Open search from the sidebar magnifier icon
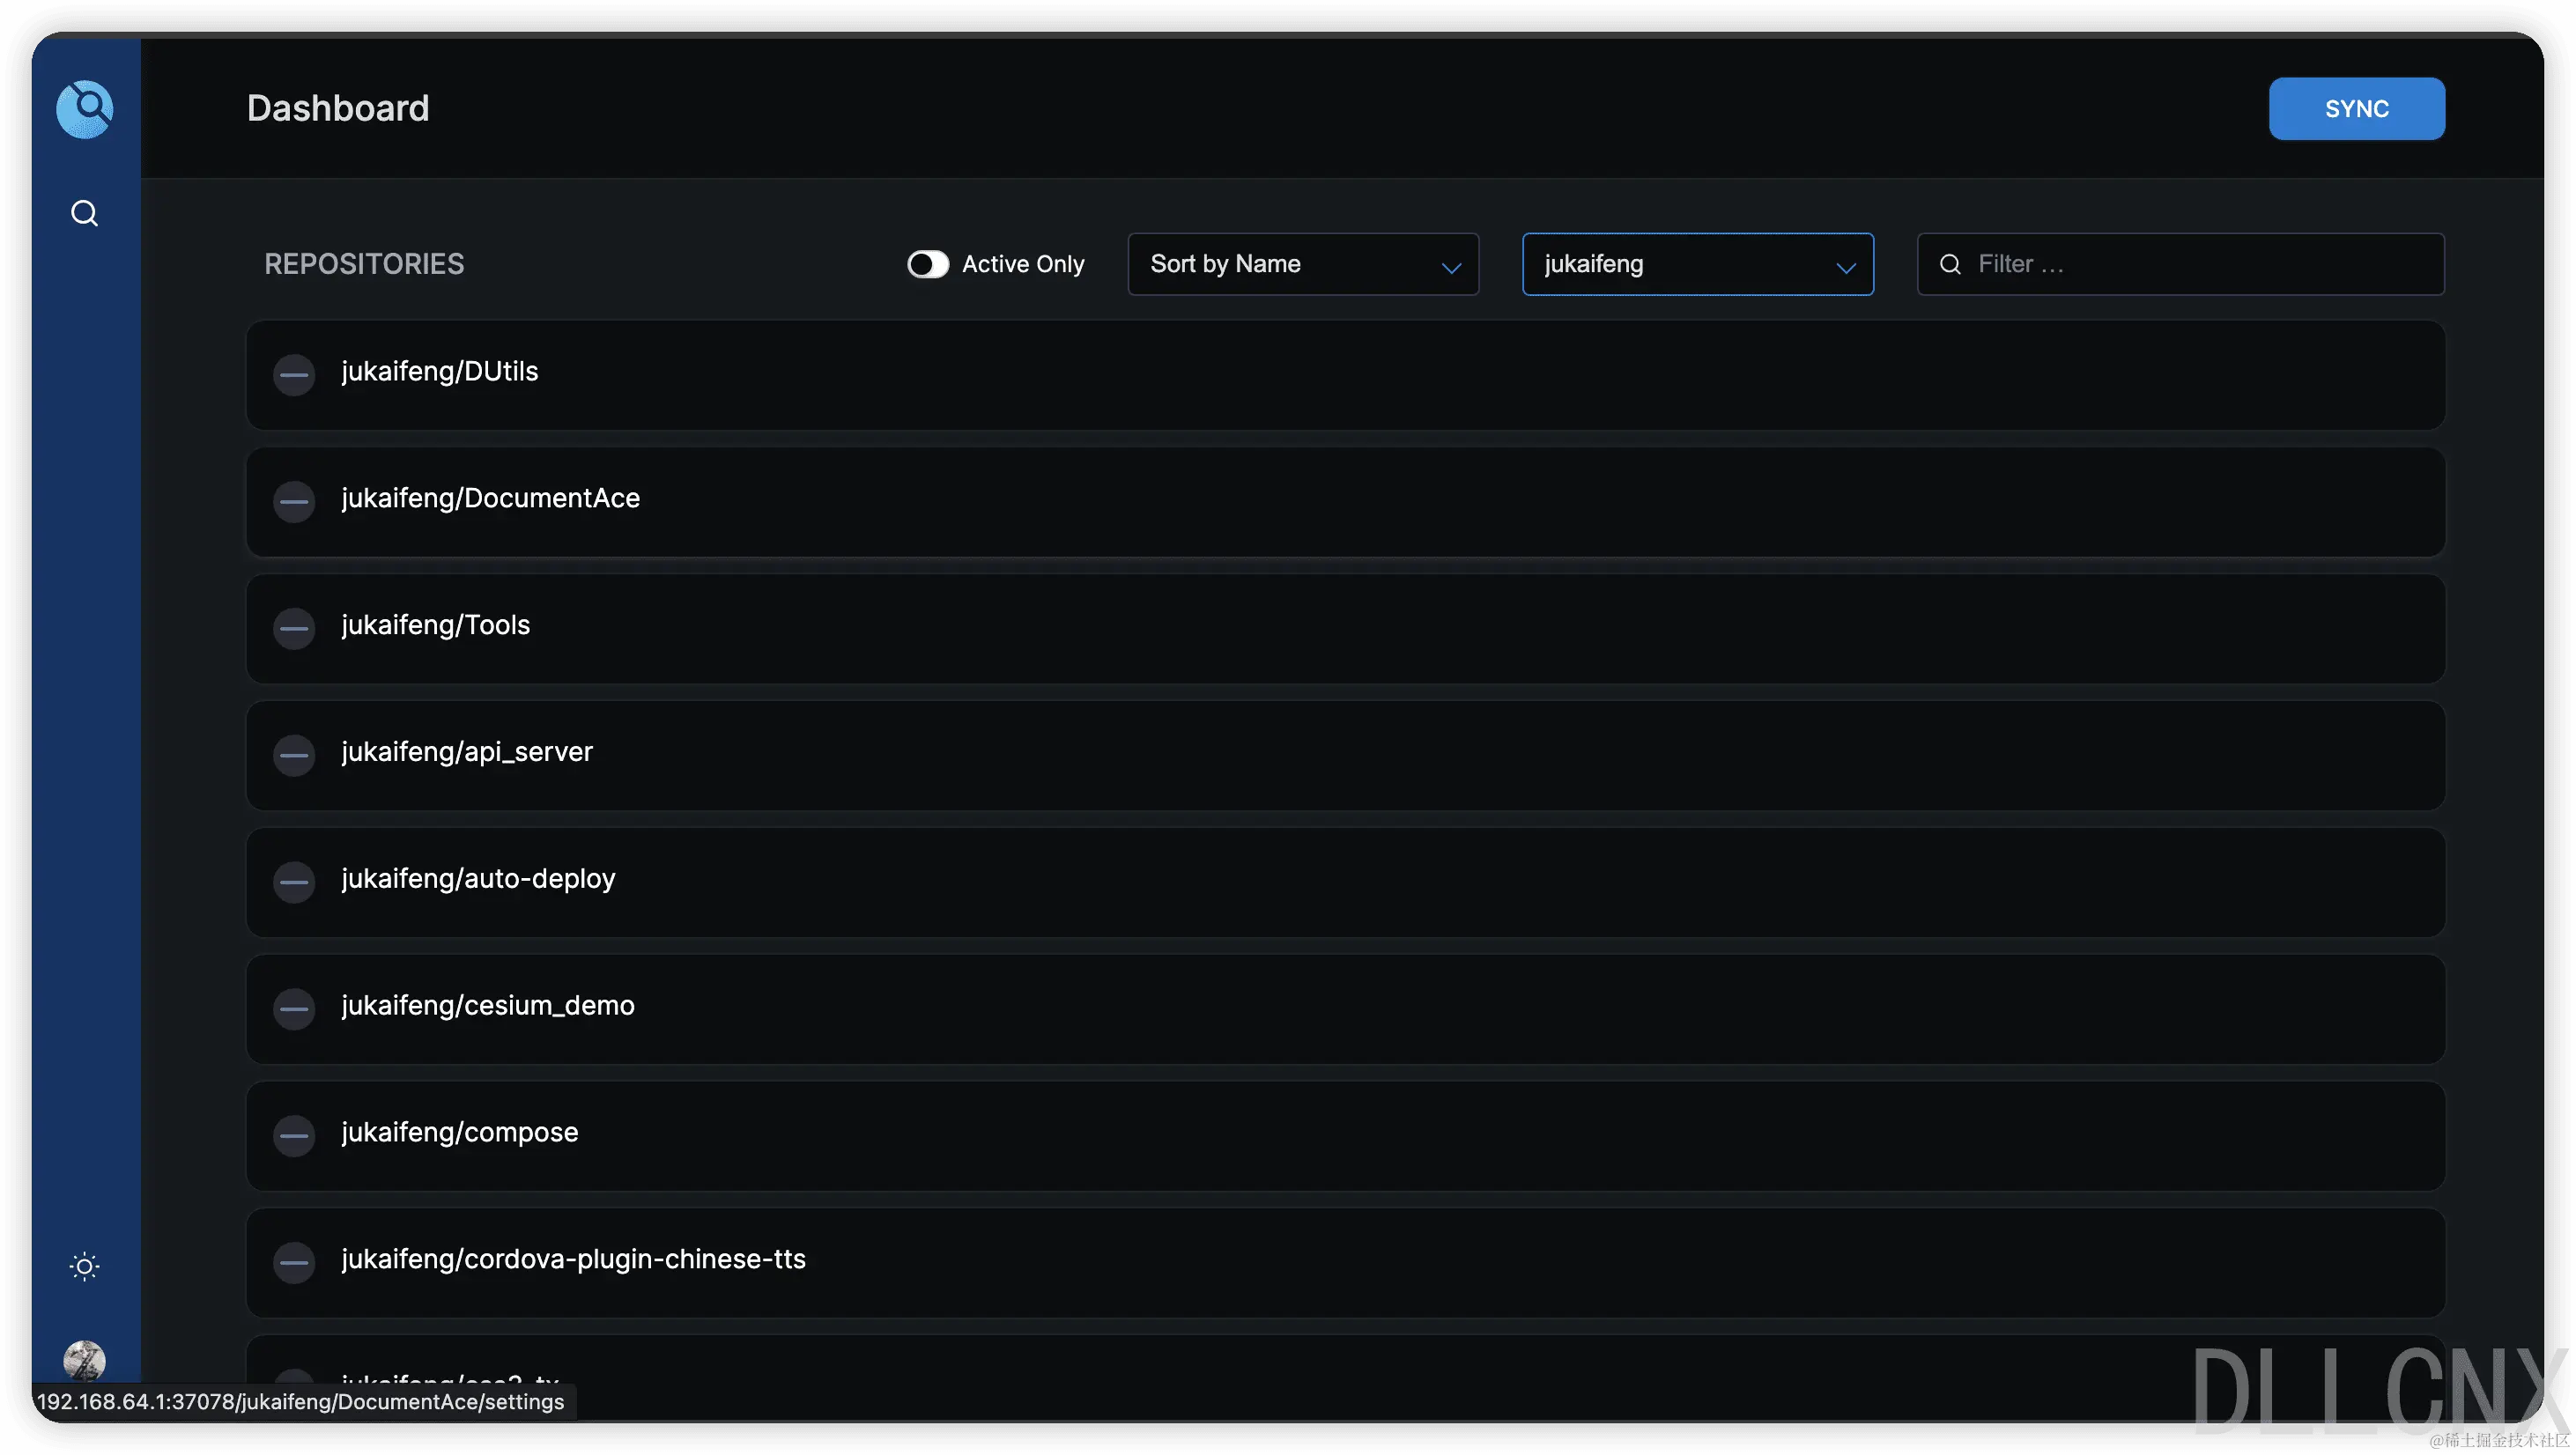Screen dimensions: 2576x1455 pyautogui.click(x=85, y=213)
